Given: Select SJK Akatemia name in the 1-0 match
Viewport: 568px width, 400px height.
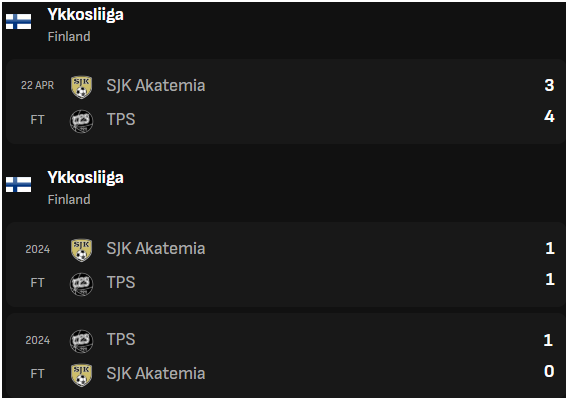Looking at the screenshot, I should (x=156, y=374).
